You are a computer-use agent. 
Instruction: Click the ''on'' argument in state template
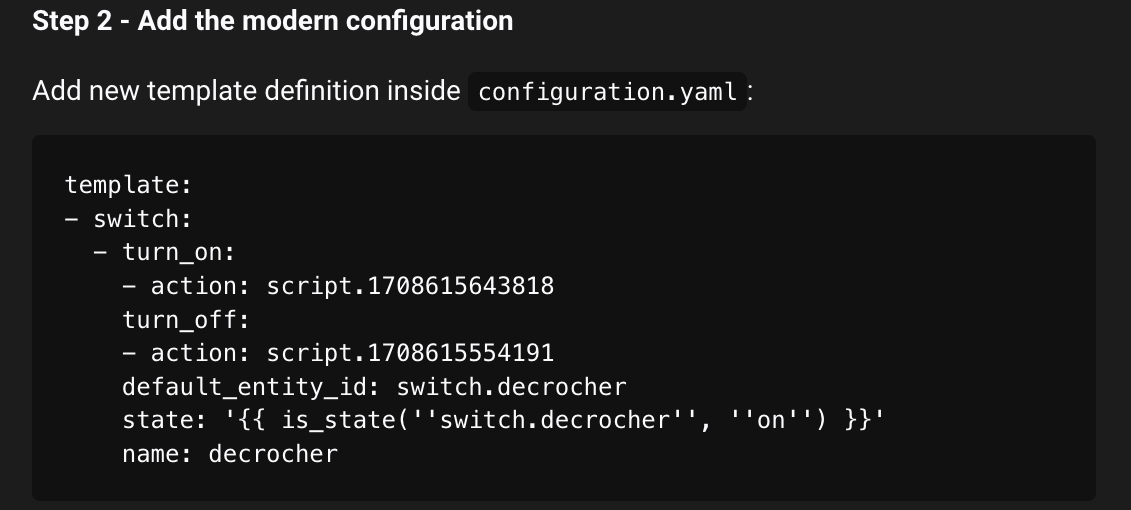771,420
